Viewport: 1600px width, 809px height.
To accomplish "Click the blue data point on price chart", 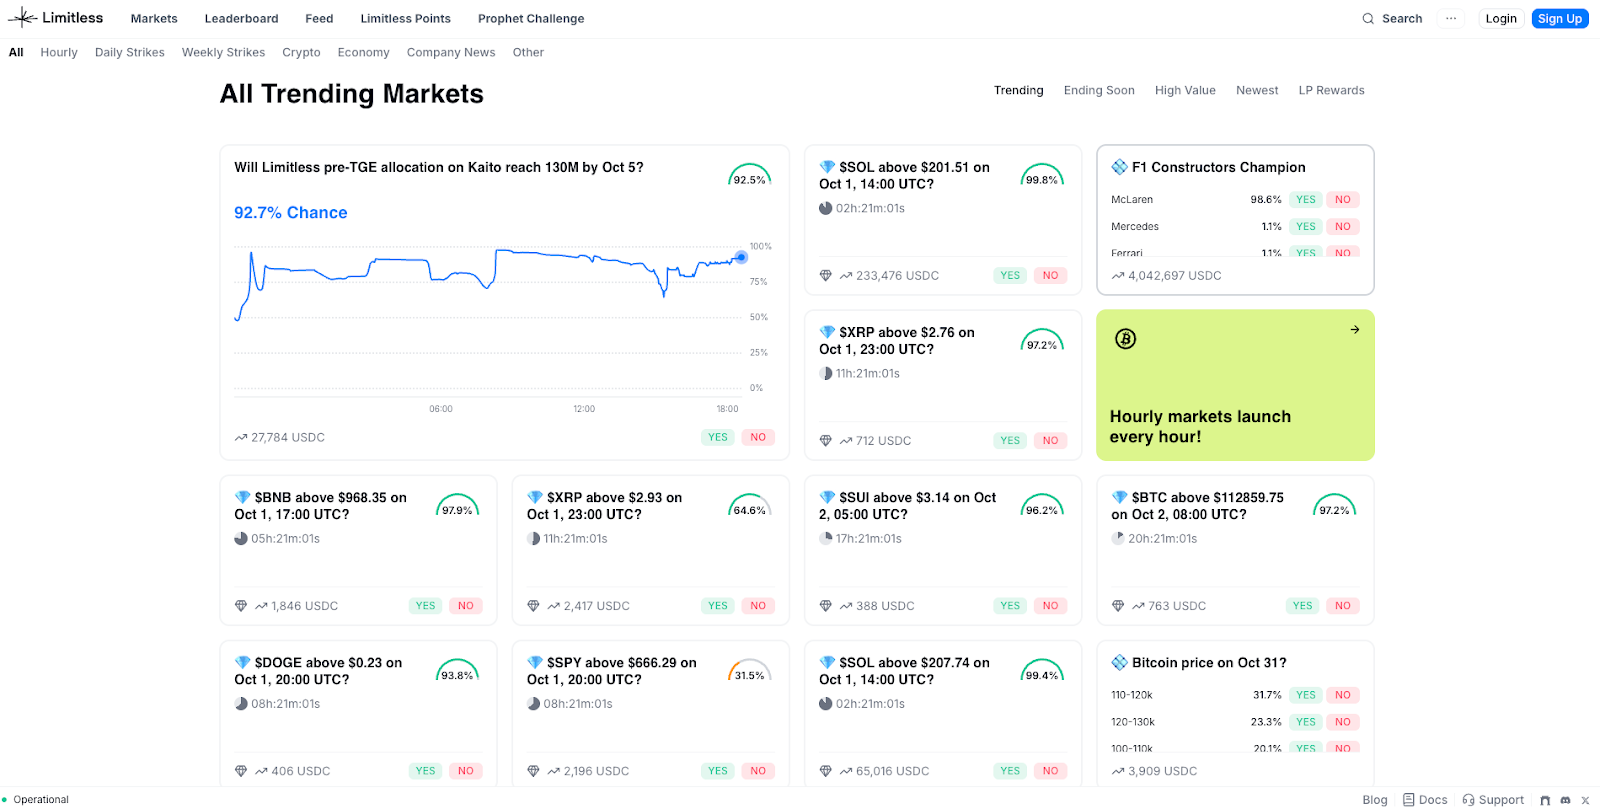I will 741,257.
